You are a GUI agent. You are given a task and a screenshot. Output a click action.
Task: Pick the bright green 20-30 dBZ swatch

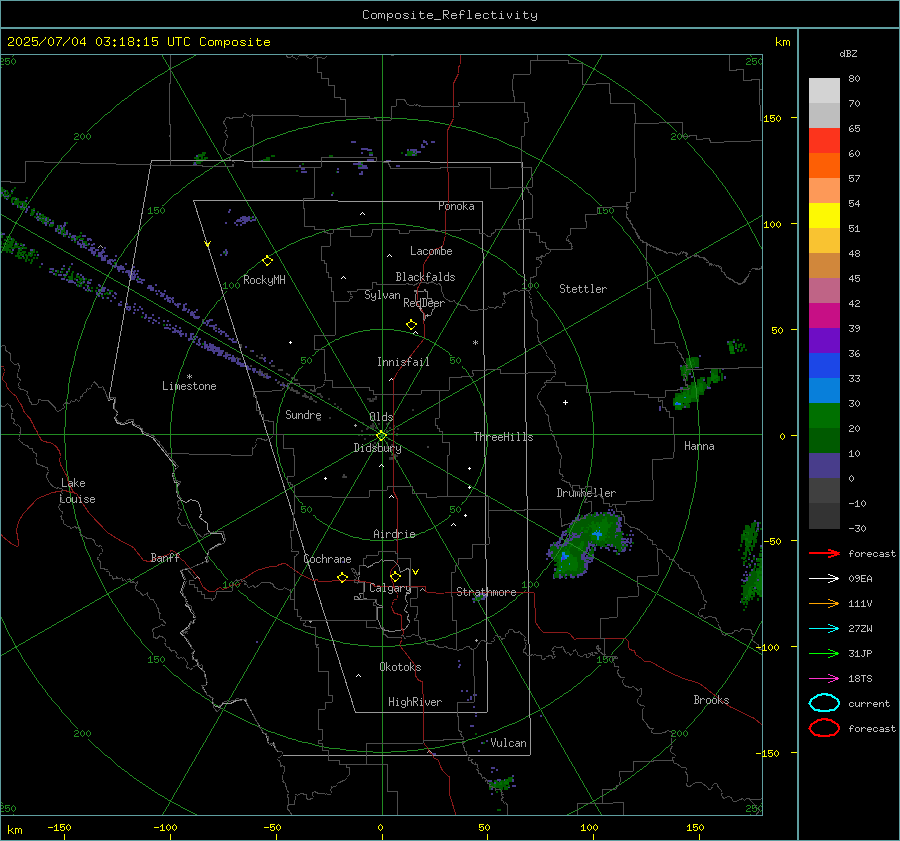(824, 416)
